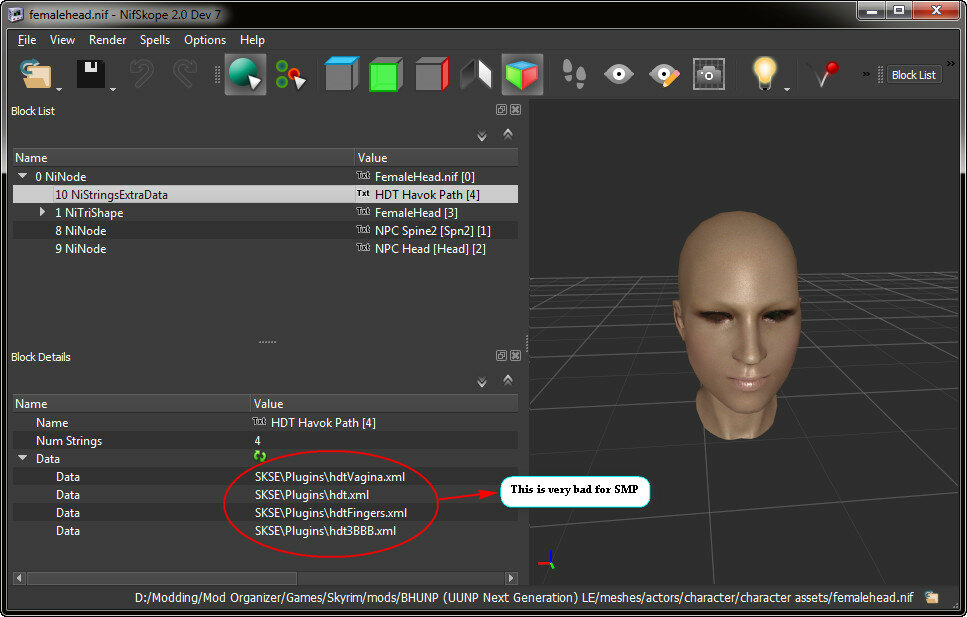Toggle the walk-mode footsteps icon

[x=574, y=74]
